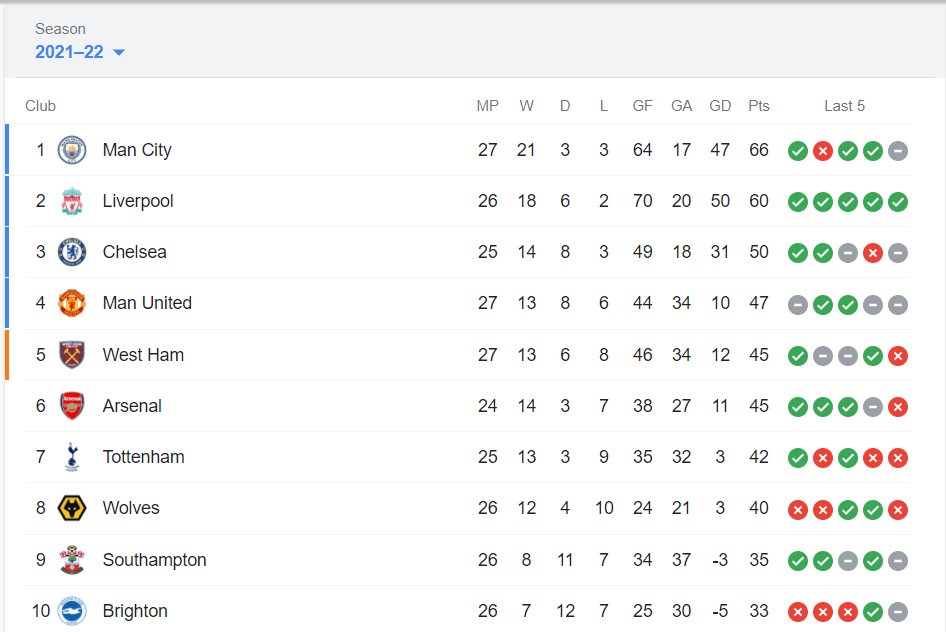Click the Arsenal club crest
This screenshot has height=632, width=946.
[72, 406]
